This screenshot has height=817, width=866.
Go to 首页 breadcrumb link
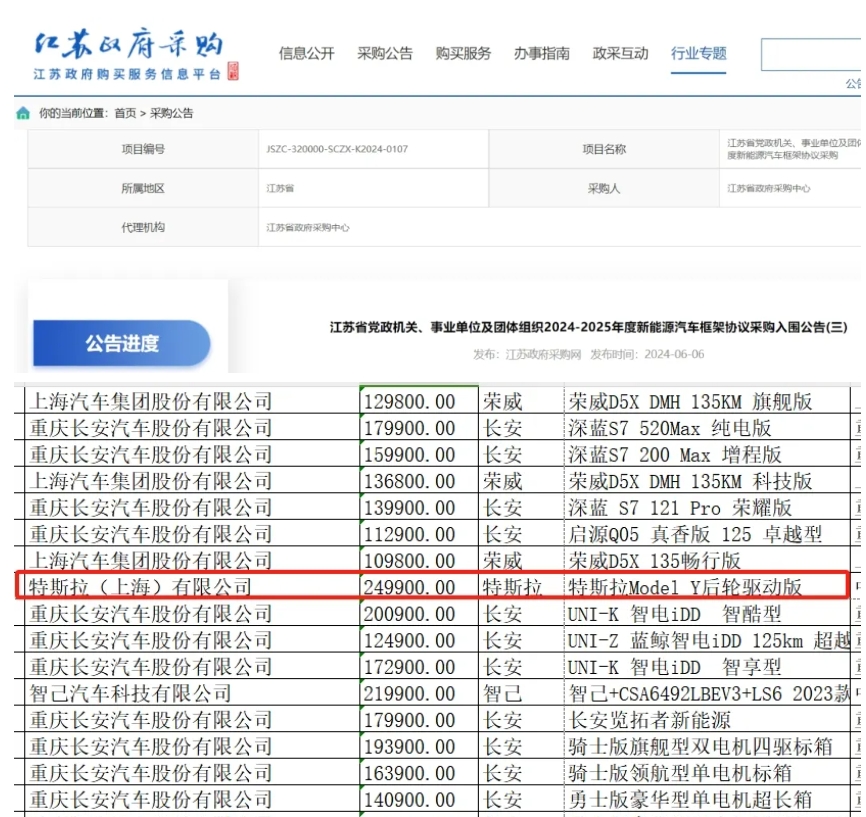125,113
